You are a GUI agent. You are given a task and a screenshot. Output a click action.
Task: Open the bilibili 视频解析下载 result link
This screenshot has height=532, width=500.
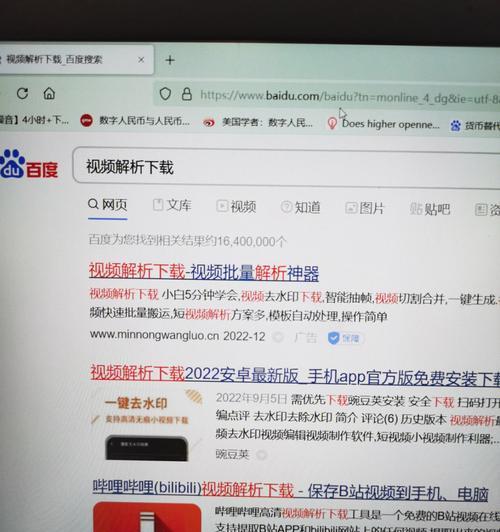[290, 491]
